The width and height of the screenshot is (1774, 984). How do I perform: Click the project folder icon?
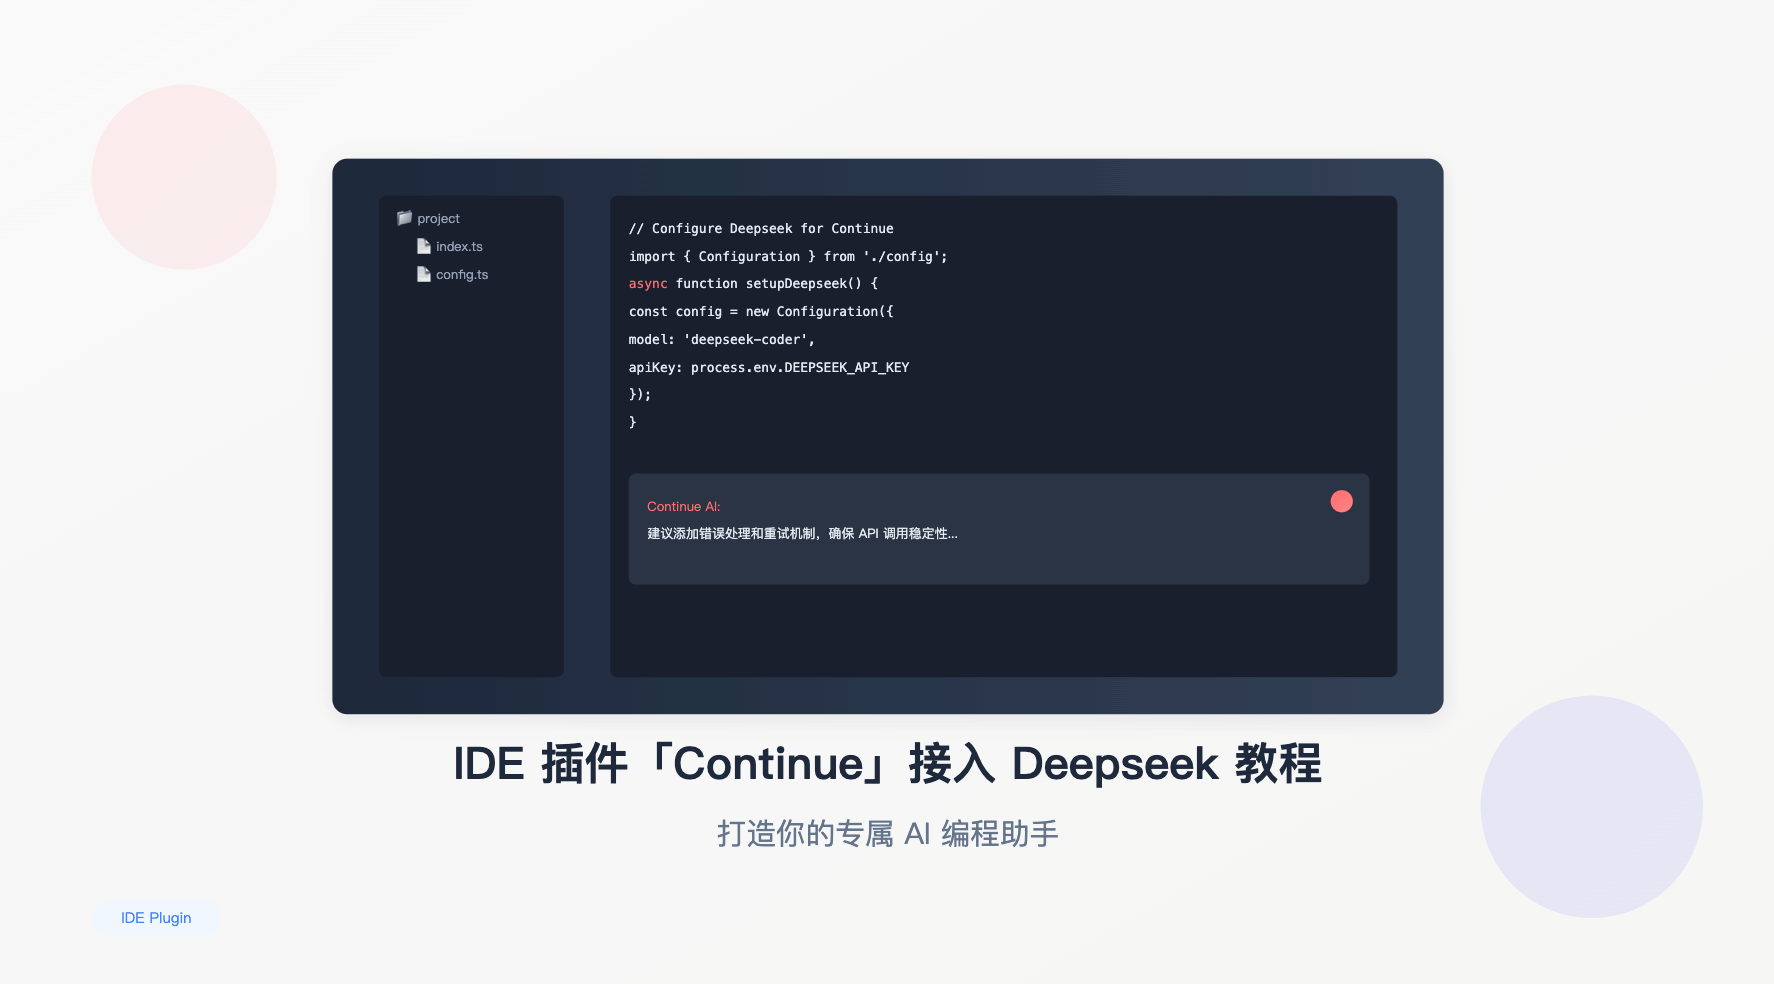click(x=404, y=218)
